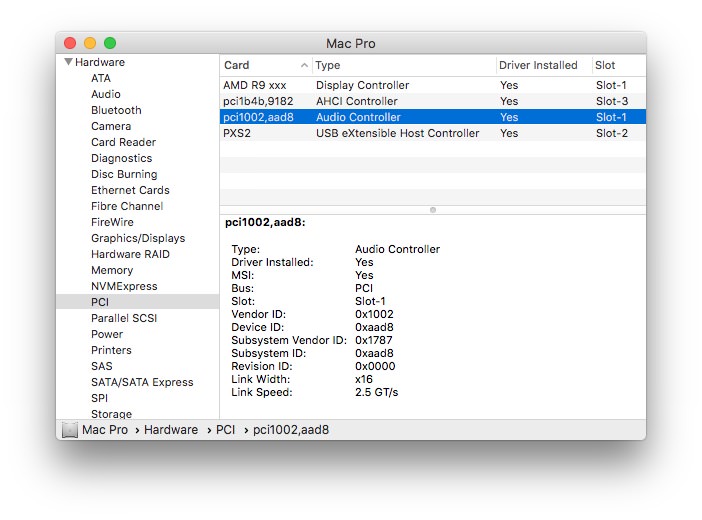Click the Link Speed value 2.5 GT/s

376,392
